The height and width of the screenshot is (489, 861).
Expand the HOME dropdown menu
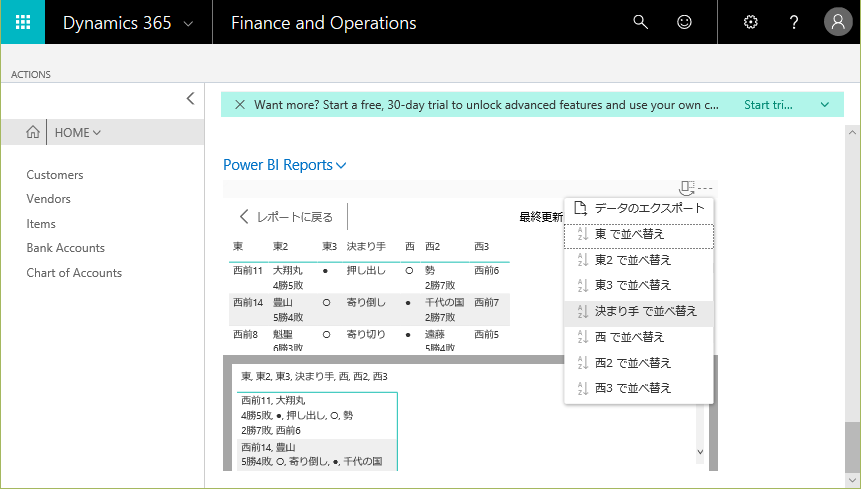97,133
